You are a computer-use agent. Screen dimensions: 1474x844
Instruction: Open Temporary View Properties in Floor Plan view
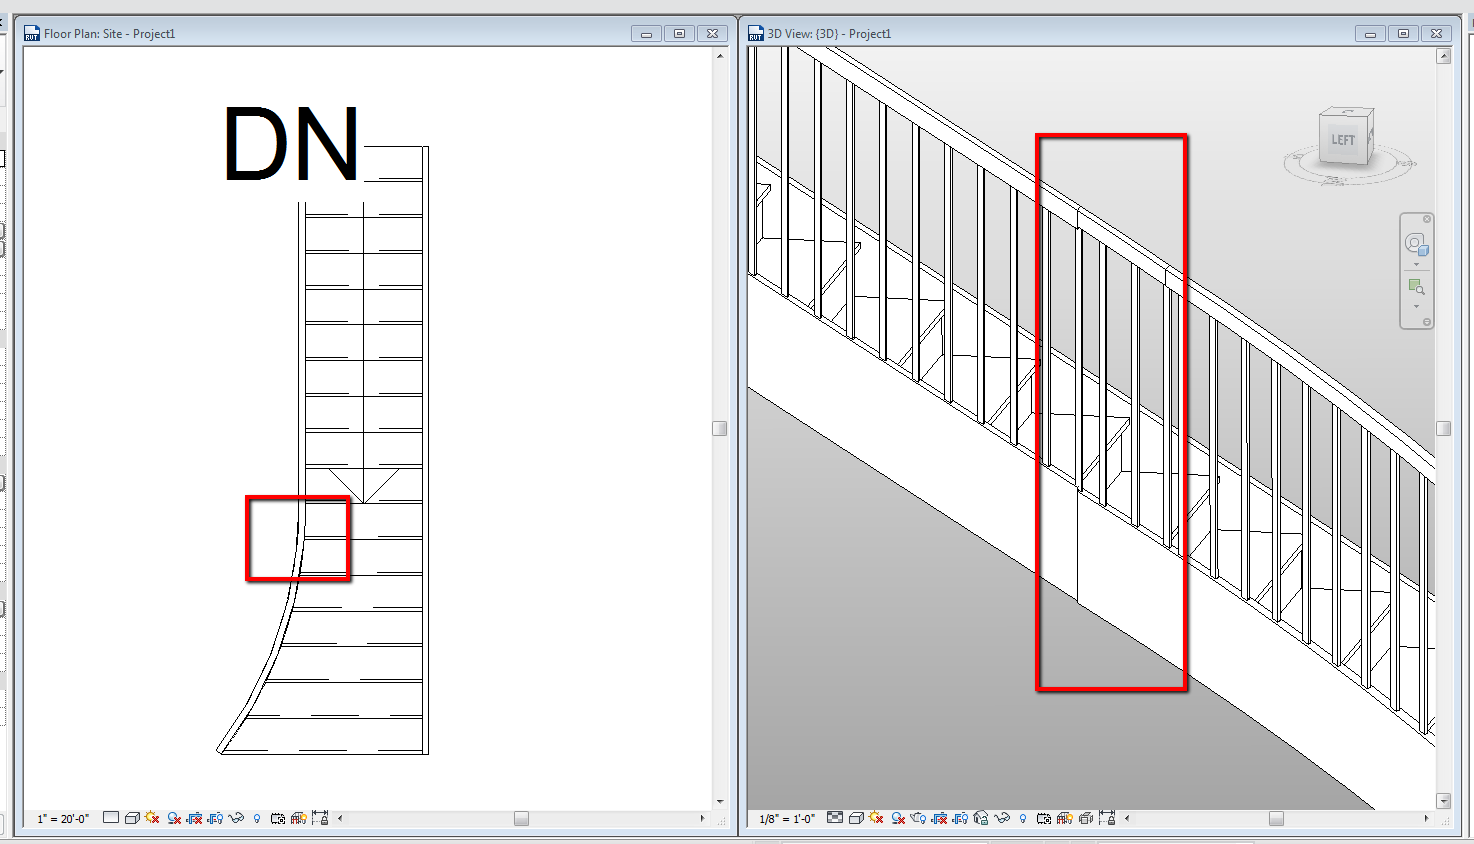278,818
